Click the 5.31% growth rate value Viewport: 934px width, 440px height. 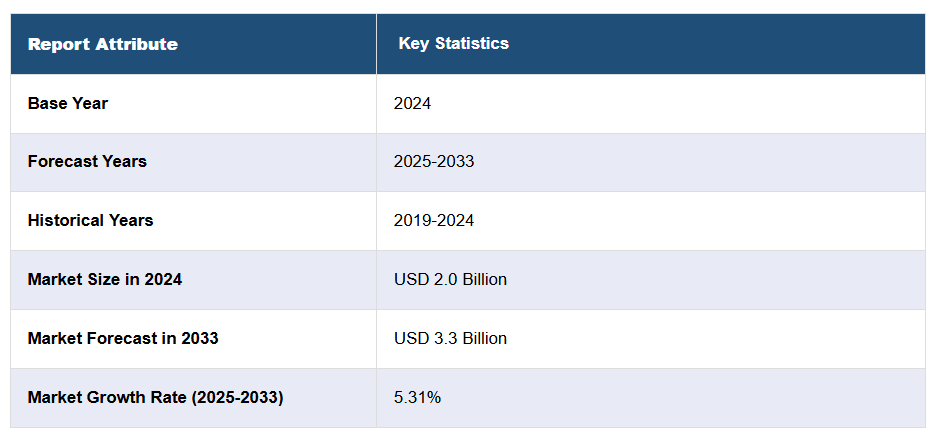(417, 397)
